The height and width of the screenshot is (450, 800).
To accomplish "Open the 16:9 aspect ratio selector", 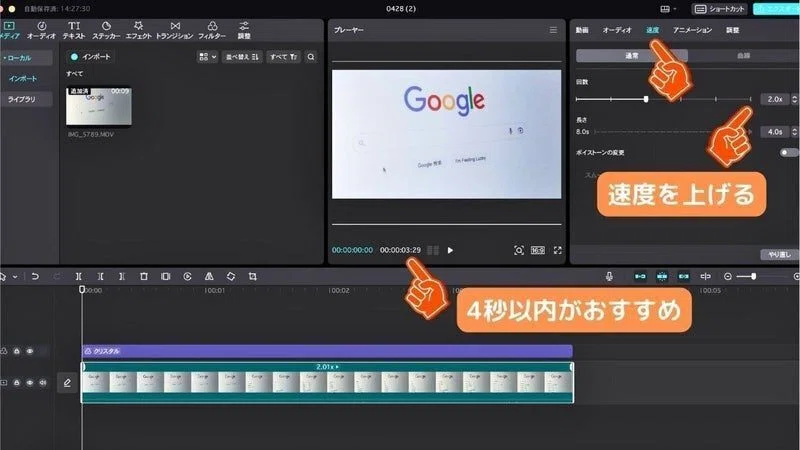I will 538,250.
